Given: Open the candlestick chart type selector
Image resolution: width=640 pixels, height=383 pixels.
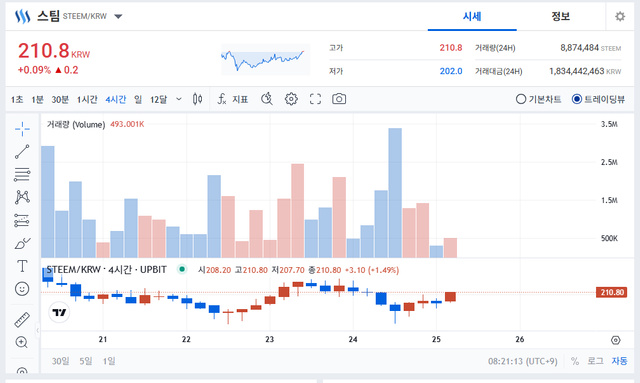Looking at the screenshot, I should pos(198,99).
